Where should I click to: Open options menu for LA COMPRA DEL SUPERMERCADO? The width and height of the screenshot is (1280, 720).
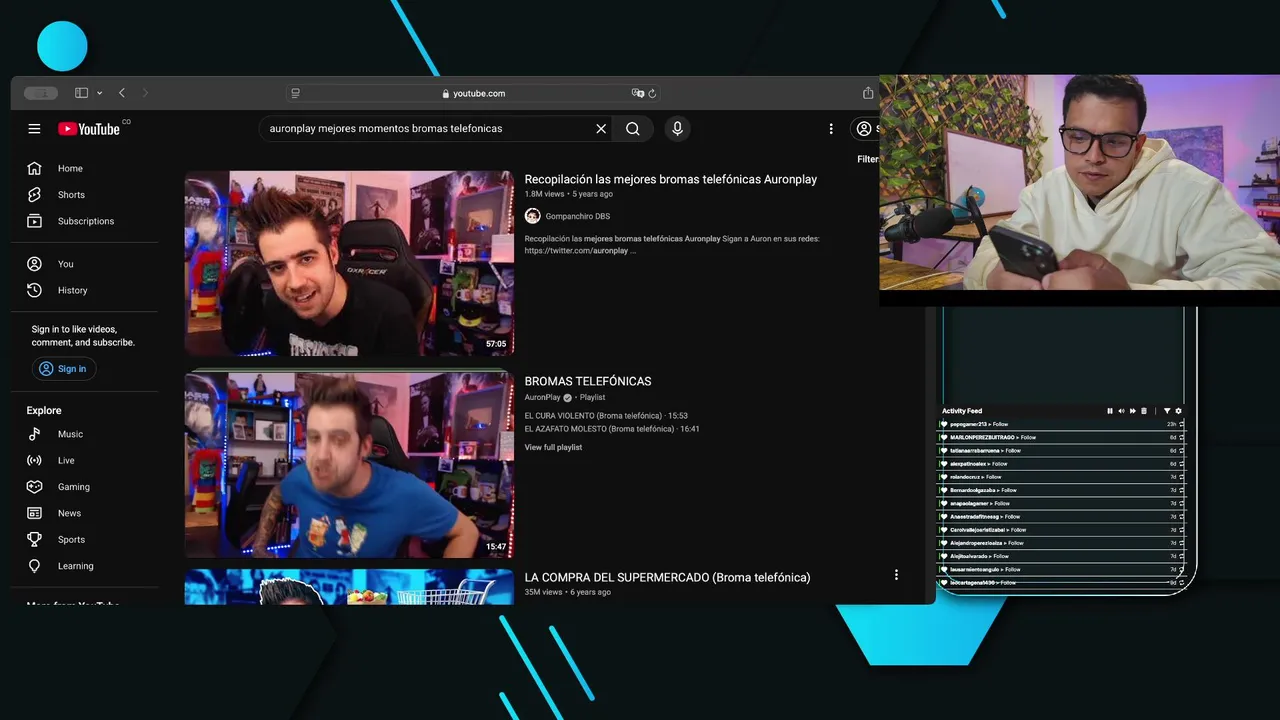(x=896, y=575)
